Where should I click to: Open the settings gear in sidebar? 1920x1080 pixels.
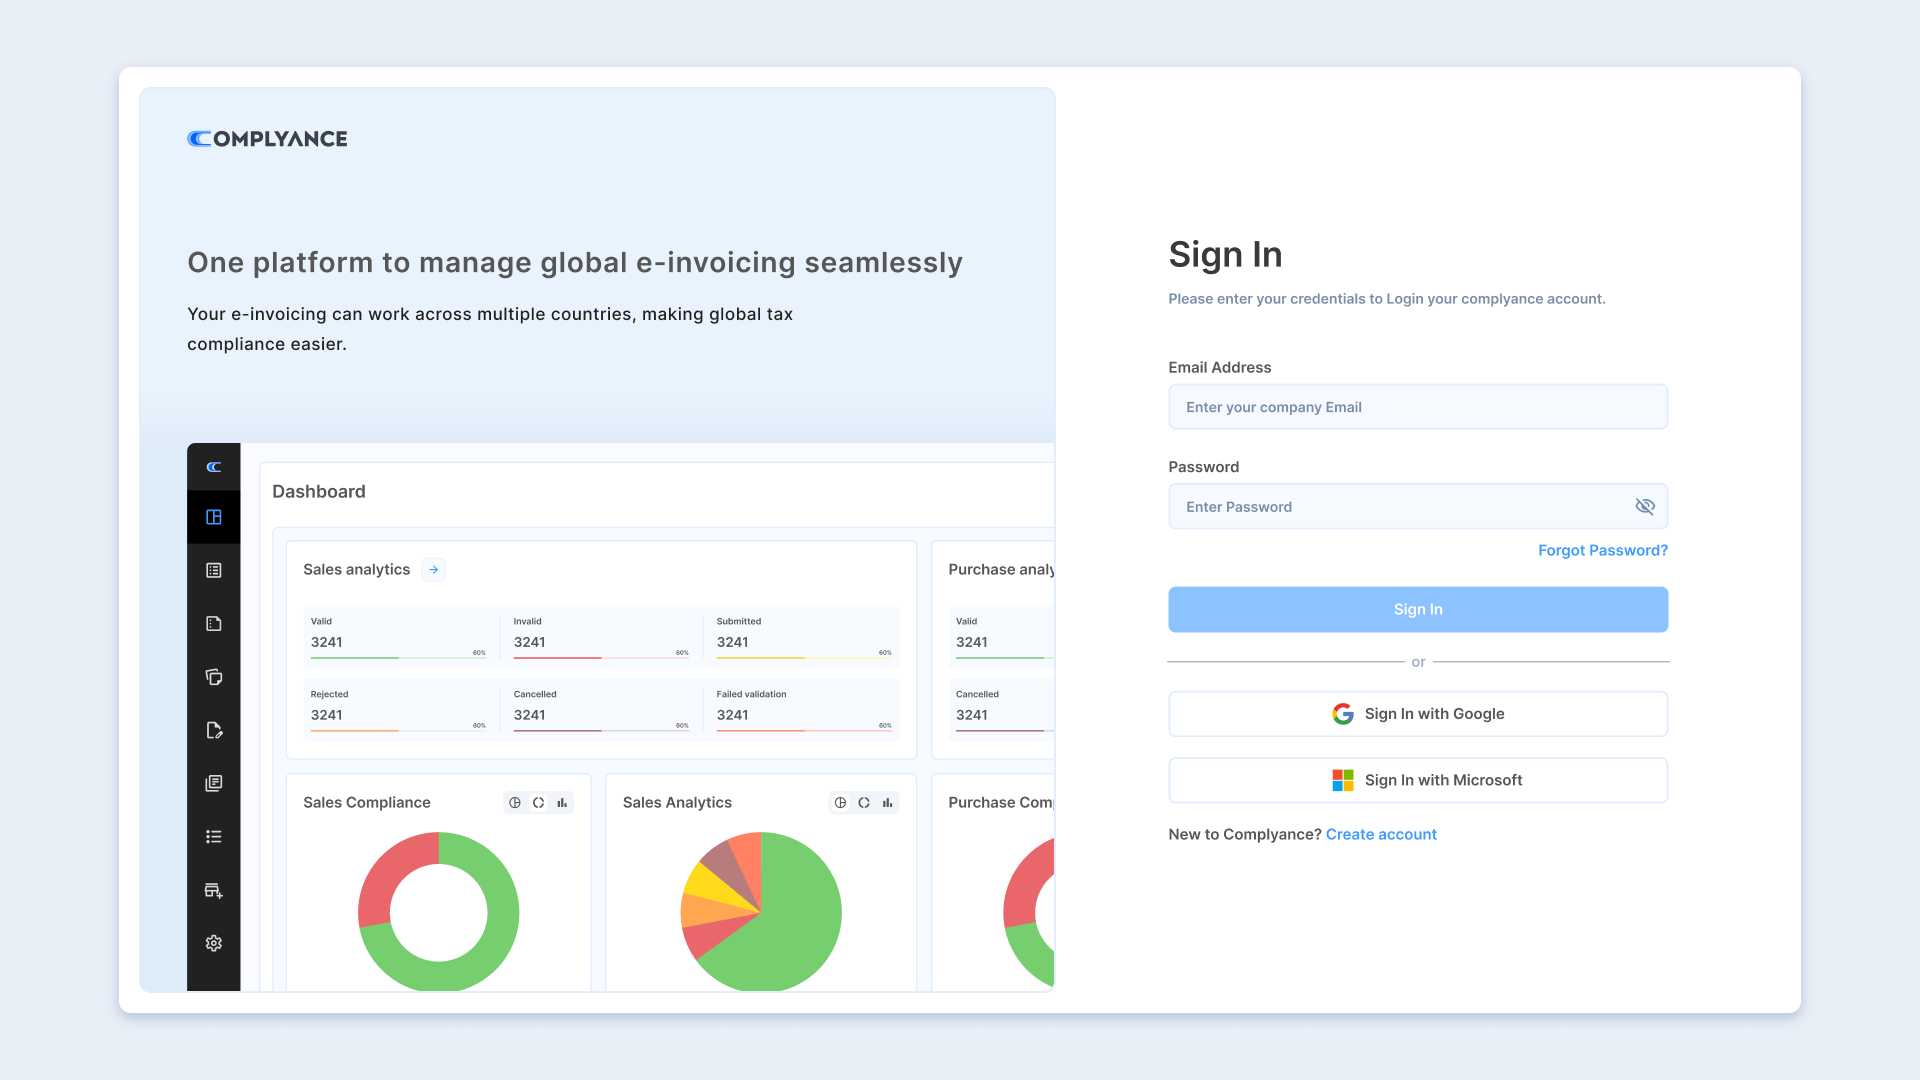click(214, 943)
